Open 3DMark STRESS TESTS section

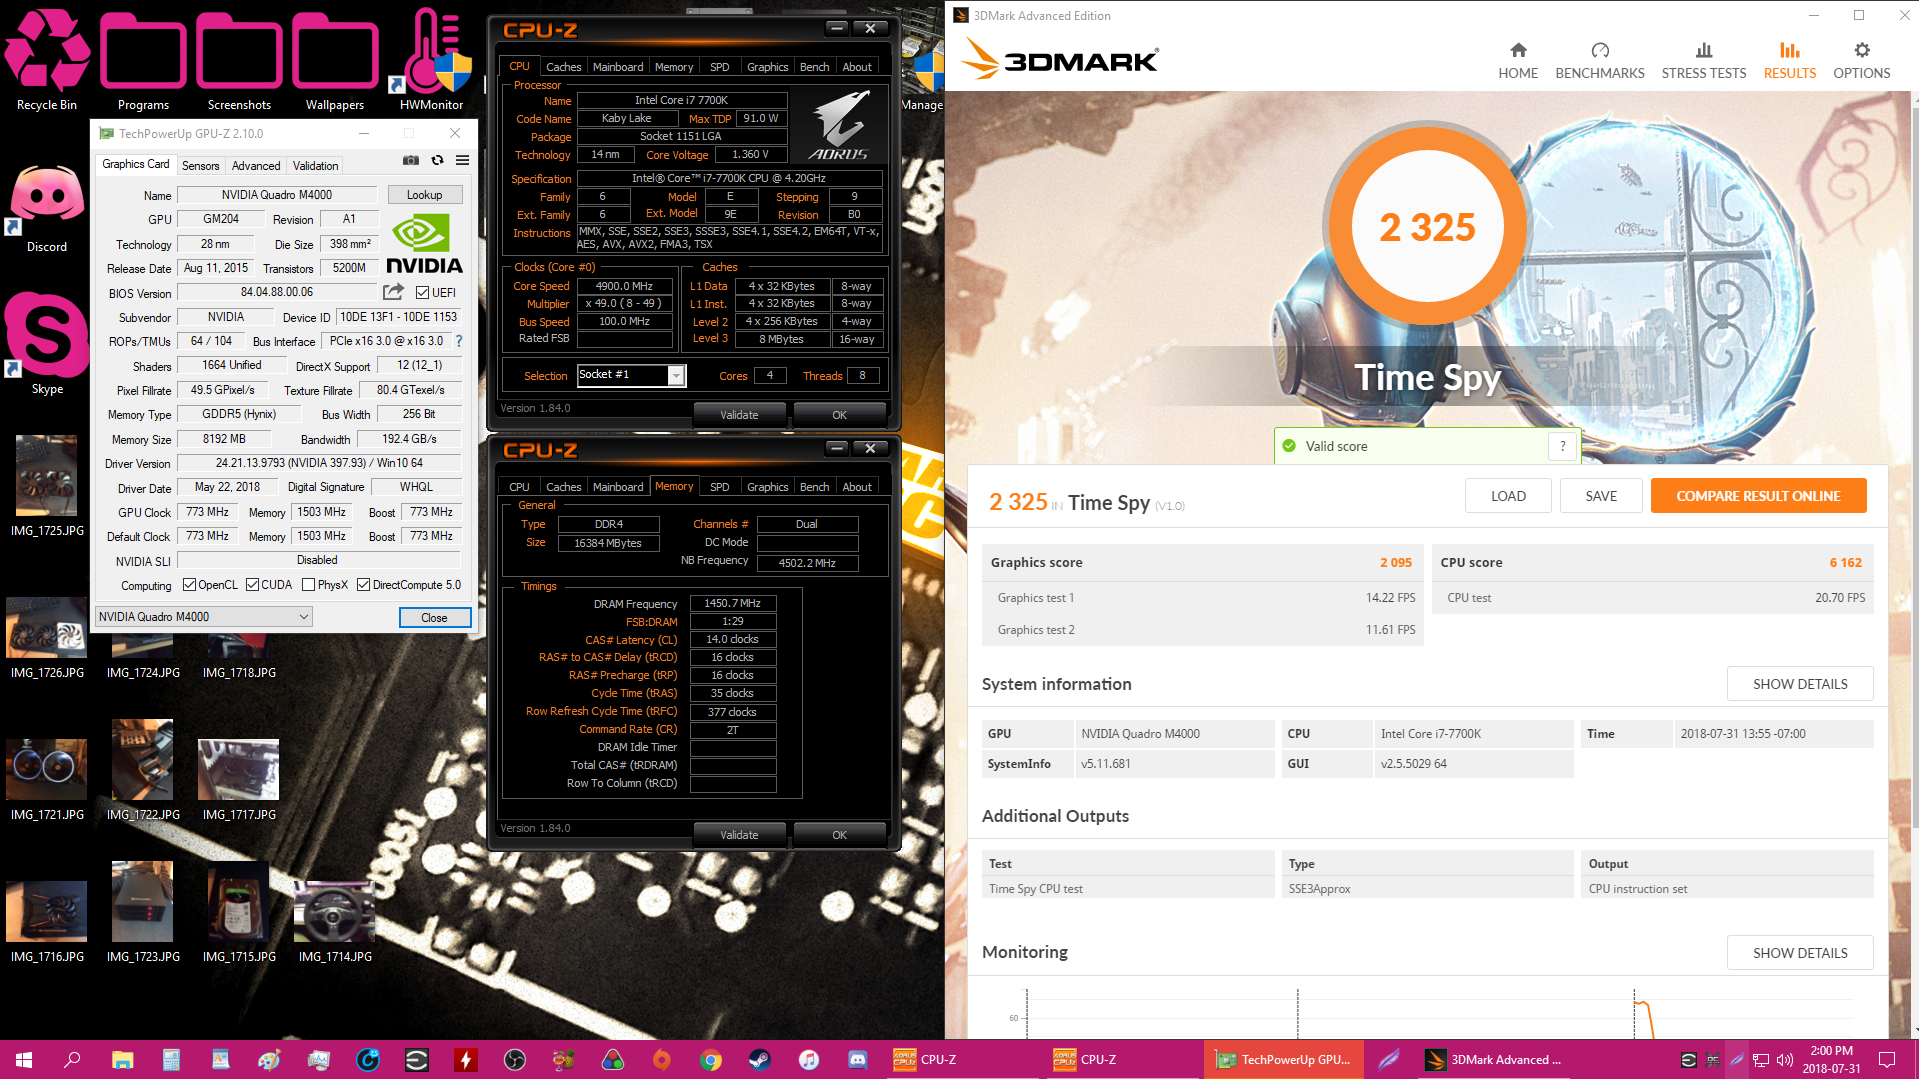pos(1704,60)
